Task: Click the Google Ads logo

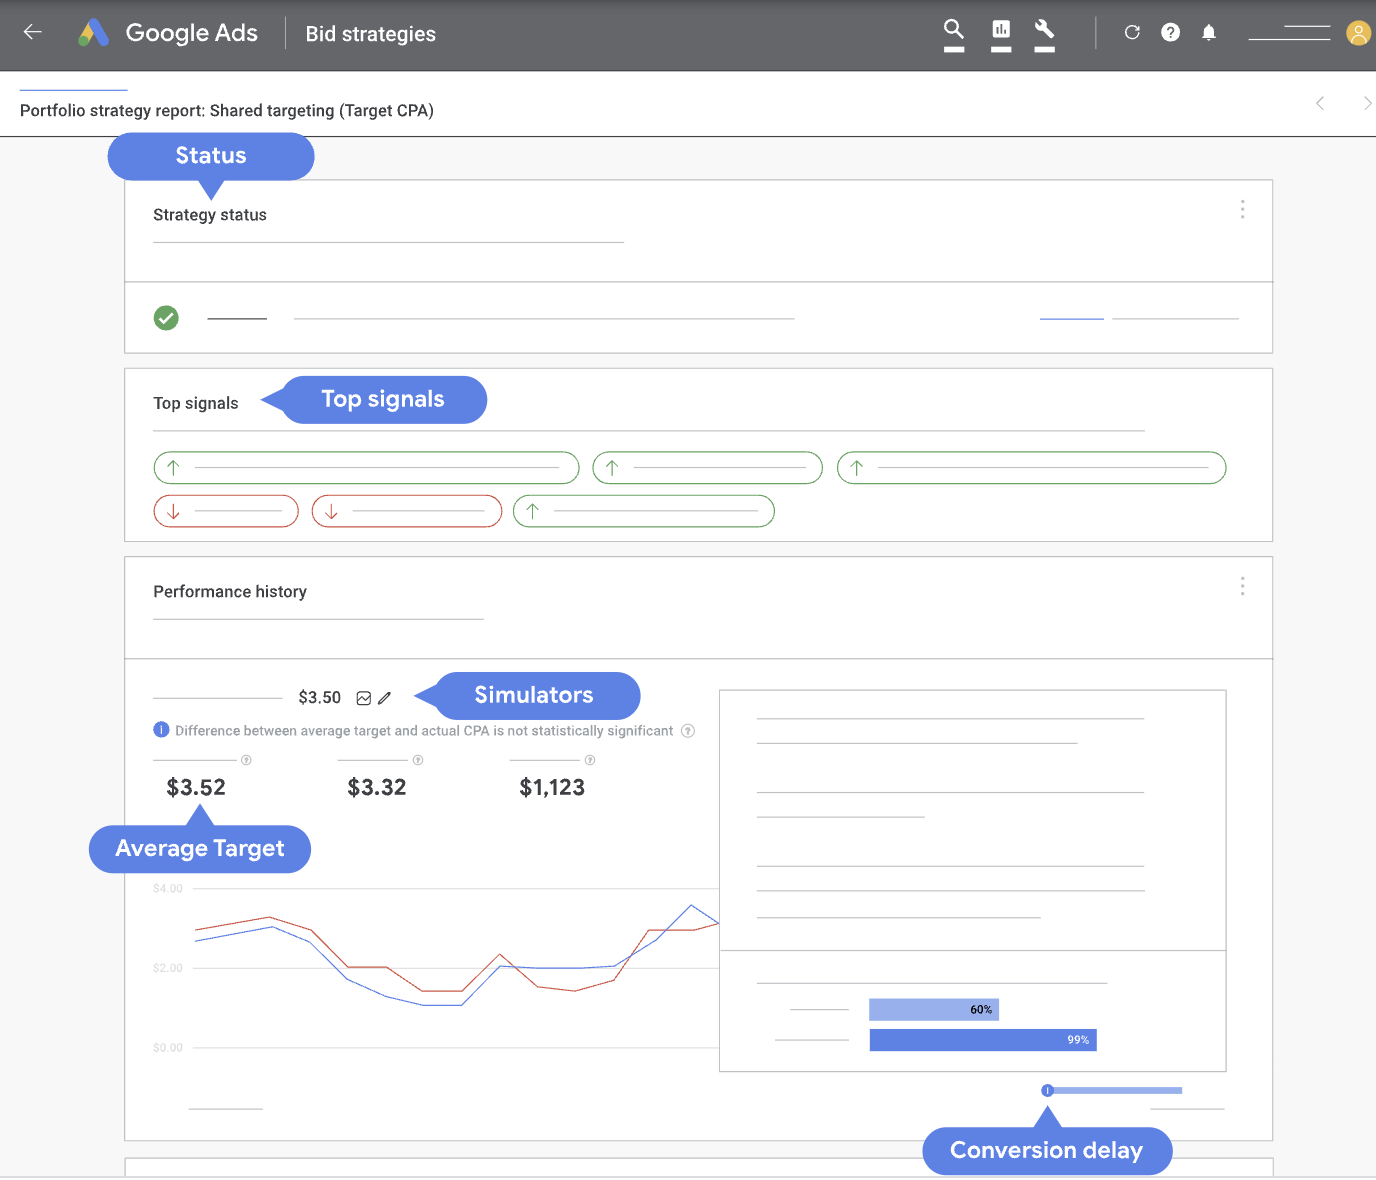Action: (93, 33)
